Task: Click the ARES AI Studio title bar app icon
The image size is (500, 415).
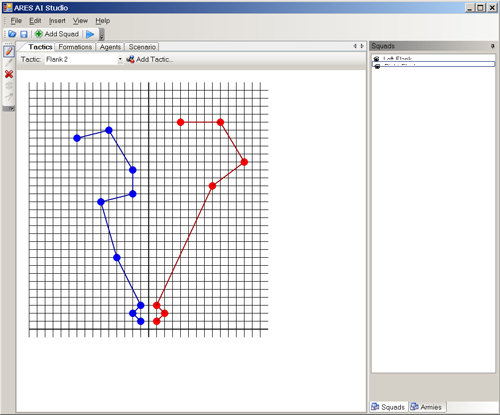Action: pos(7,7)
